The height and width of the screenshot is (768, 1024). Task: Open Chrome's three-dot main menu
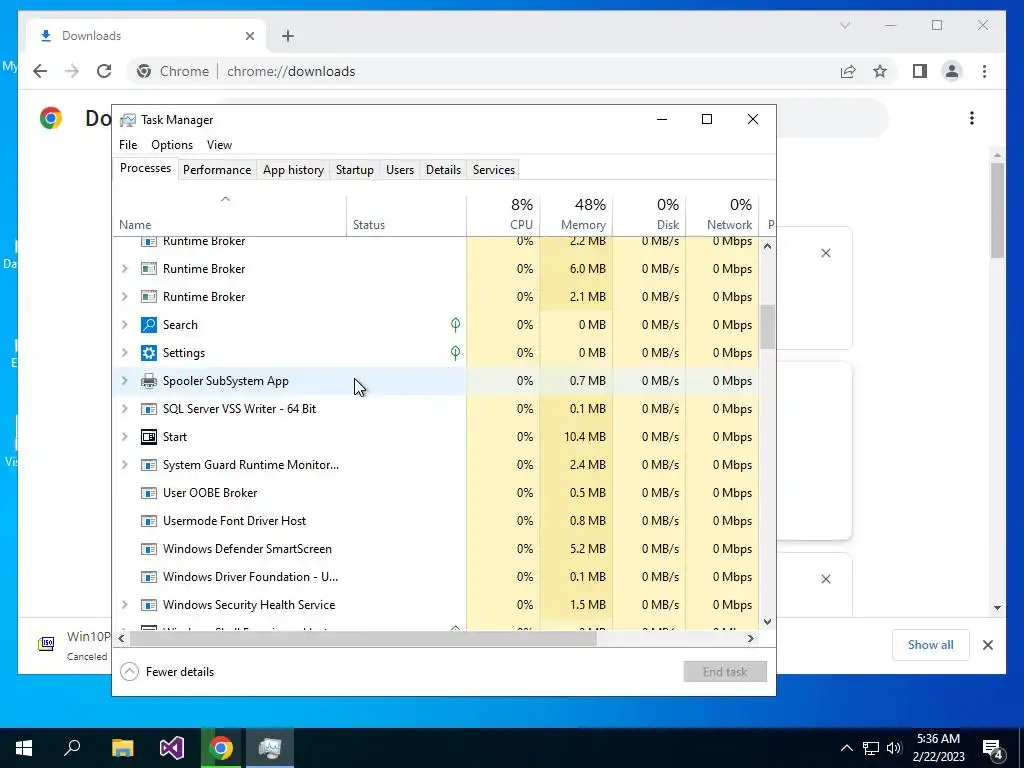(x=984, y=71)
